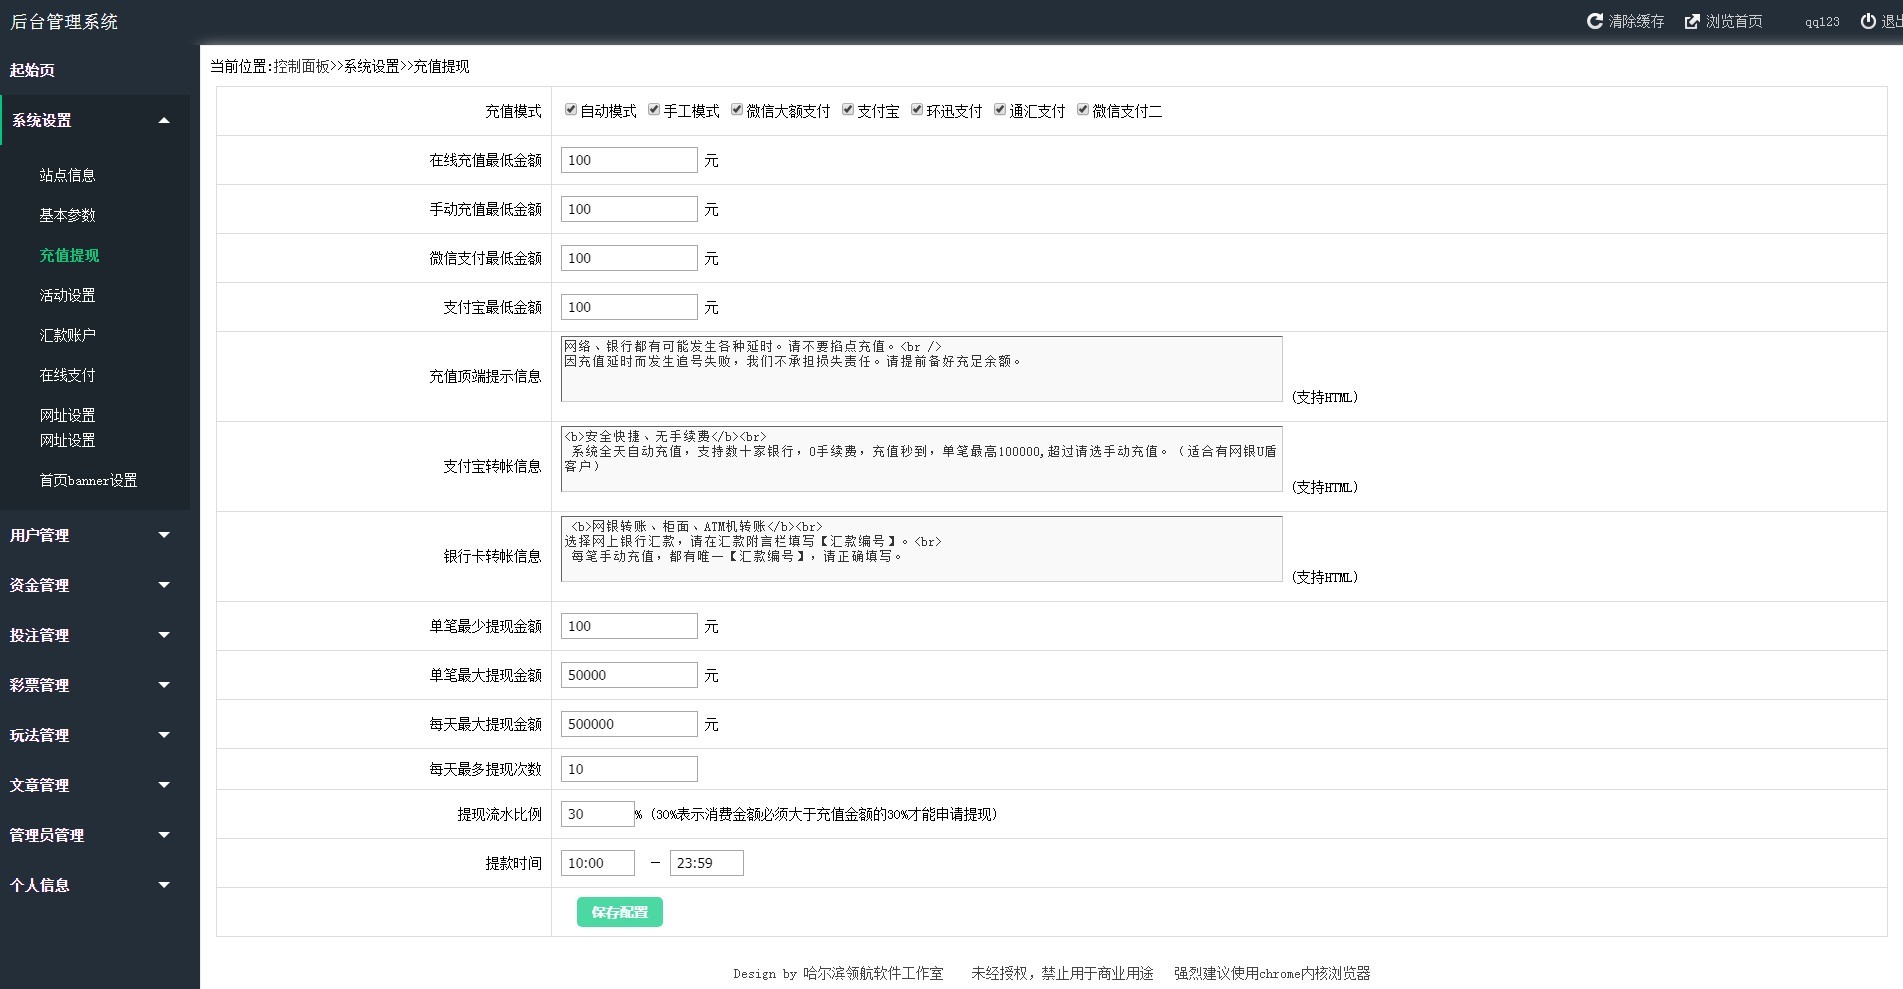The width and height of the screenshot is (1903, 989).
Task: Open 首页banner设置 page
Action: tap(88, 480)
